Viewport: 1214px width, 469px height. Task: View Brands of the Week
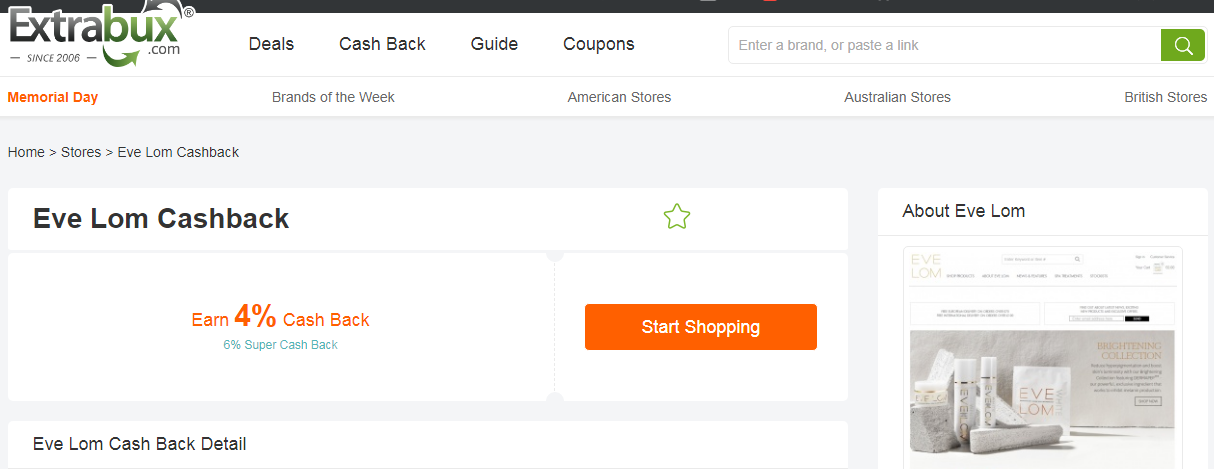pos(333,97)
